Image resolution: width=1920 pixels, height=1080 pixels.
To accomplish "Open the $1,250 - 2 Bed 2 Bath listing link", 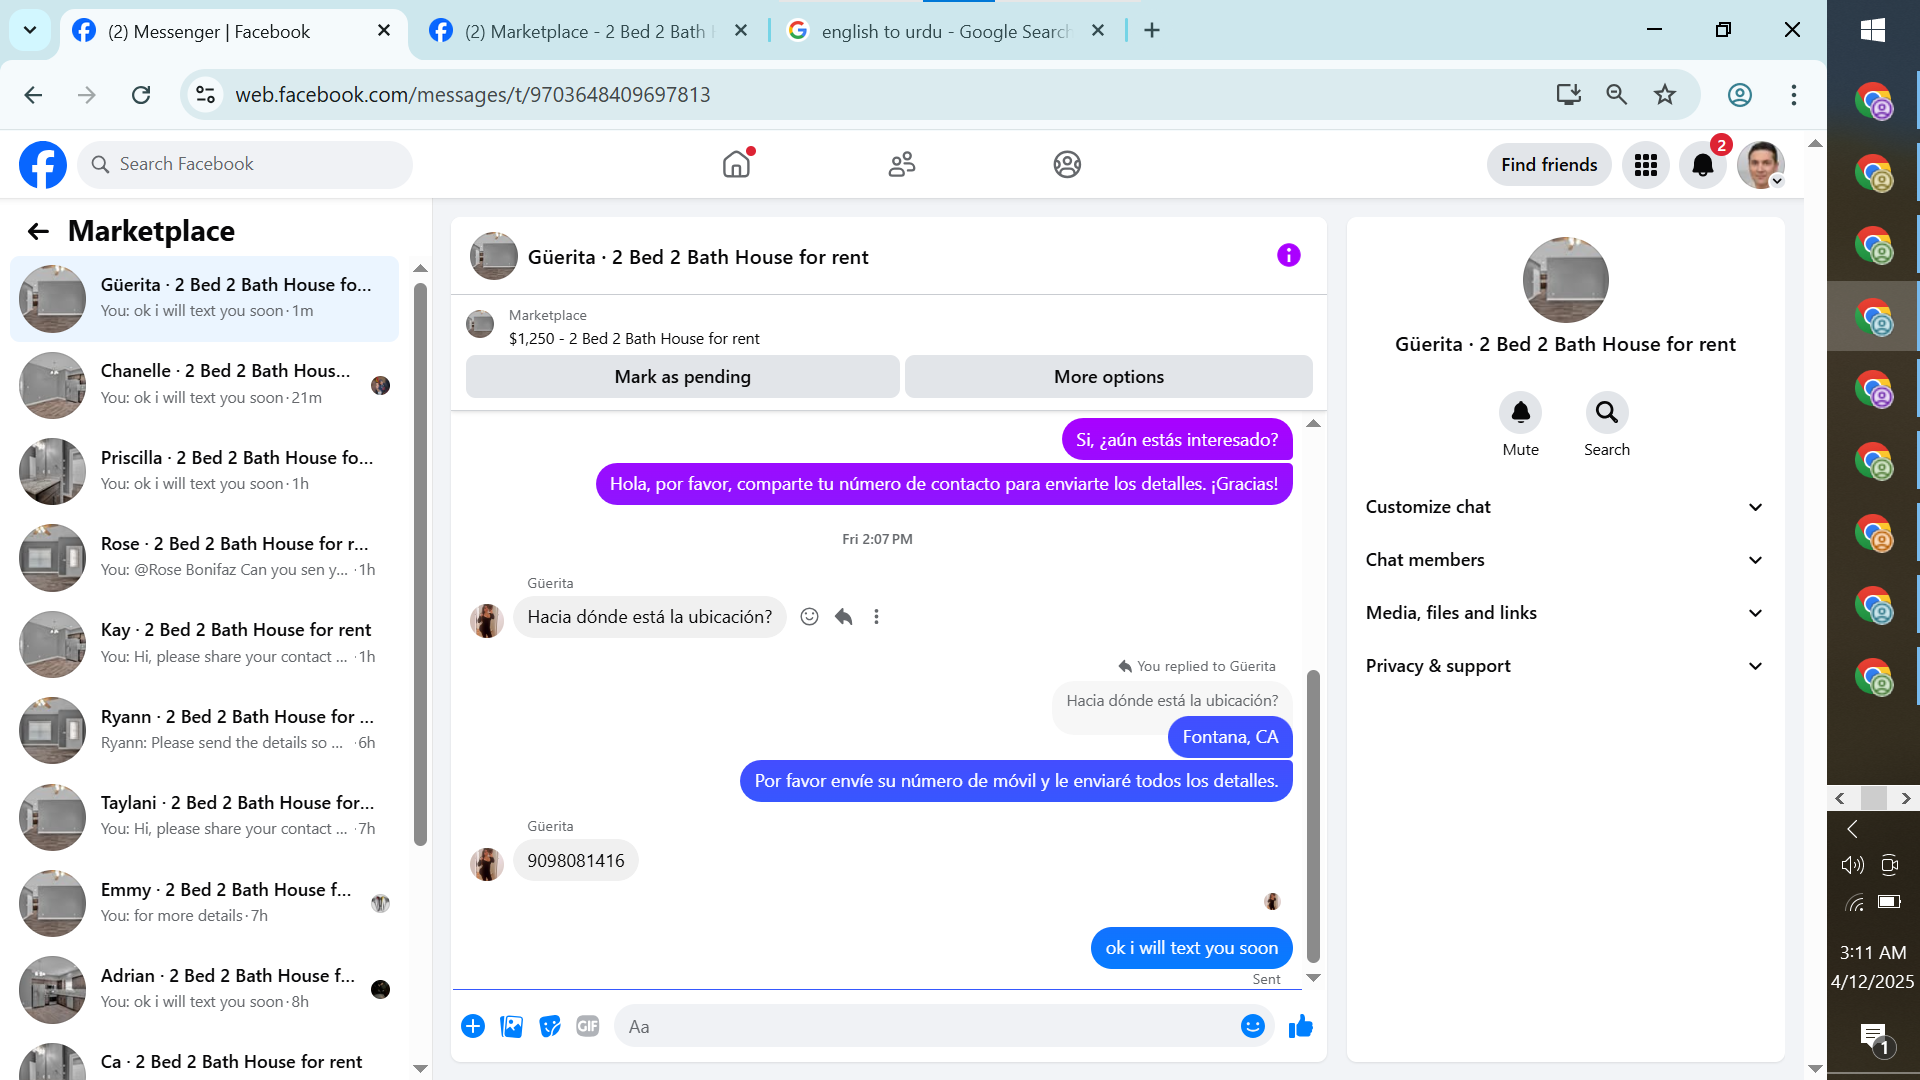I will (634, 339).
